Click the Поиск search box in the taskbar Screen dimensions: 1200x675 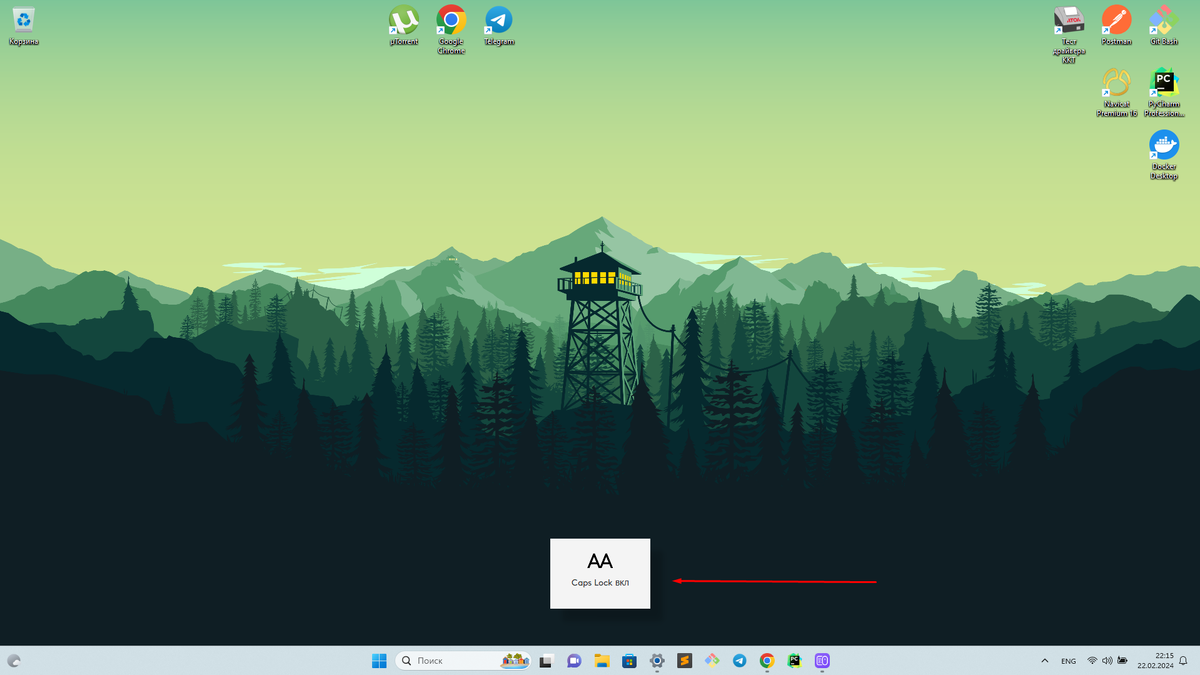[463, 661]
